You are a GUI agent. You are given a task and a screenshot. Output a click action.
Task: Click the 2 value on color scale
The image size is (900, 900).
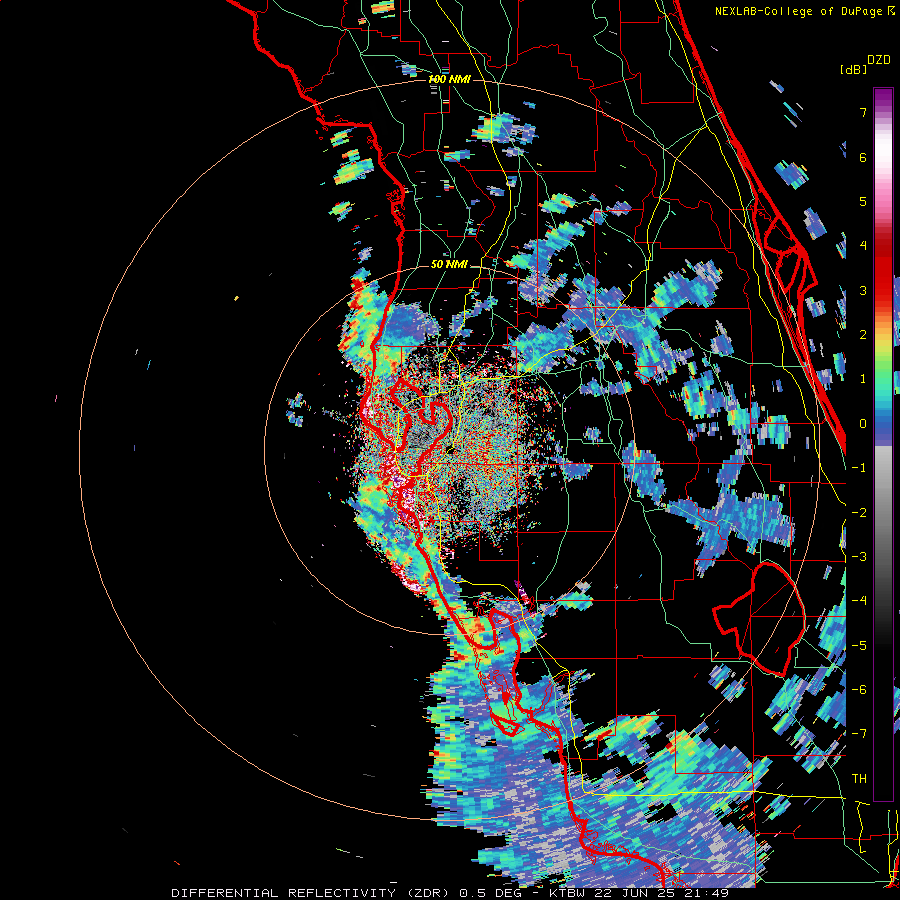[x=863, y=335]
